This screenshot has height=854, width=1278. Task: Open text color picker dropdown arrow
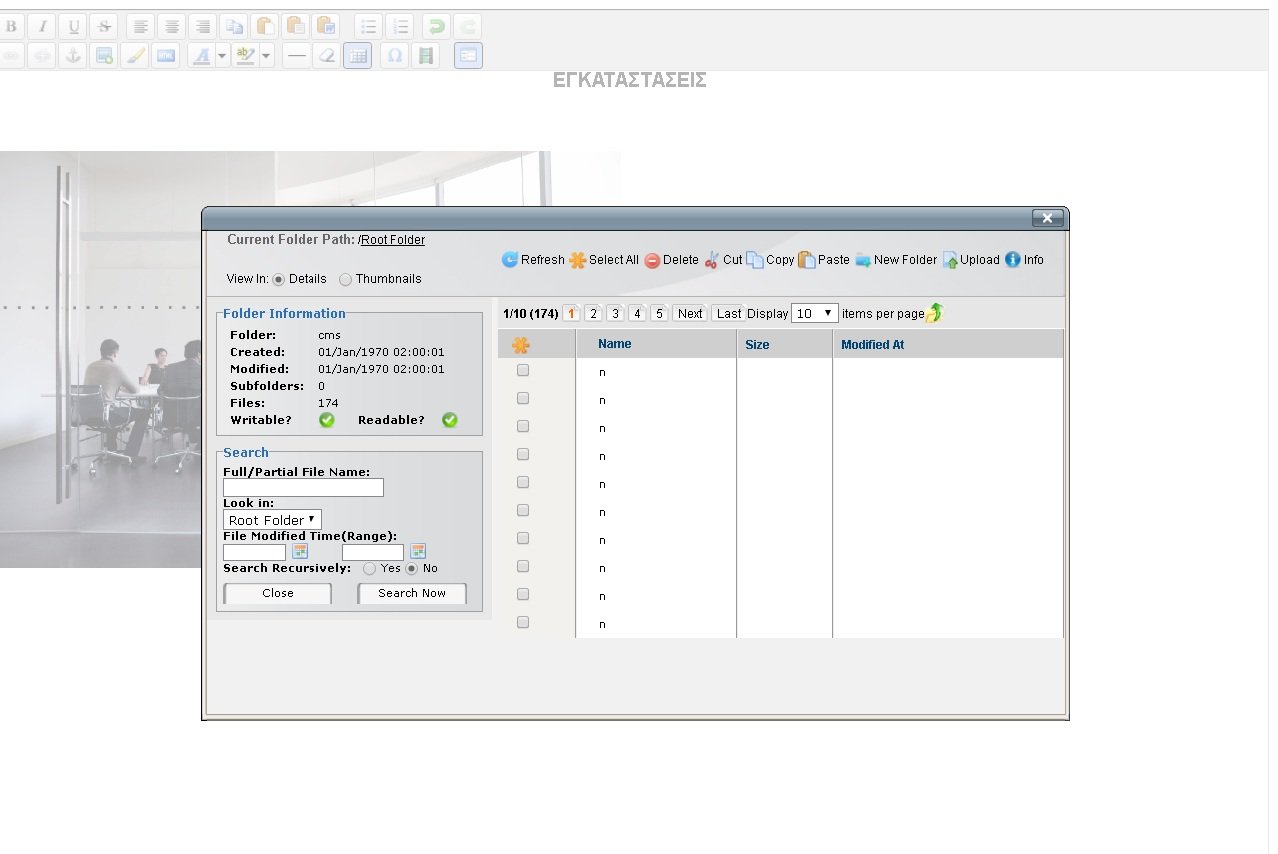coord(222,56)
